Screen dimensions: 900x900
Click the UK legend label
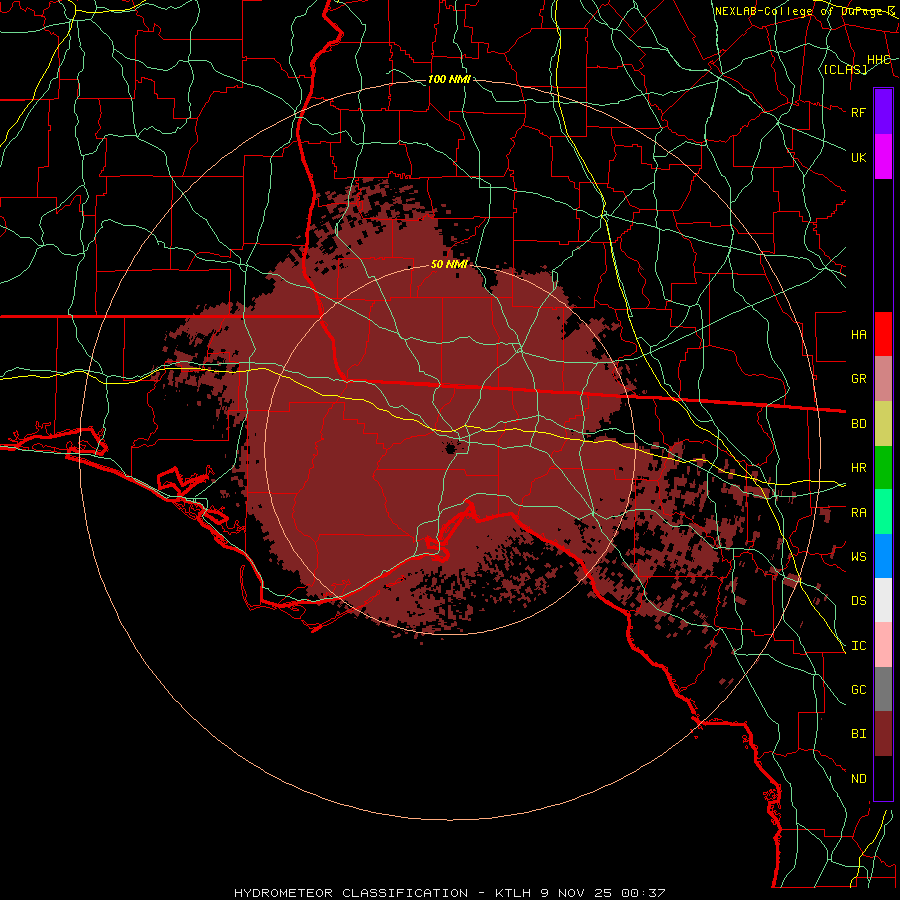pyautogui.click(x=858, y=157)
